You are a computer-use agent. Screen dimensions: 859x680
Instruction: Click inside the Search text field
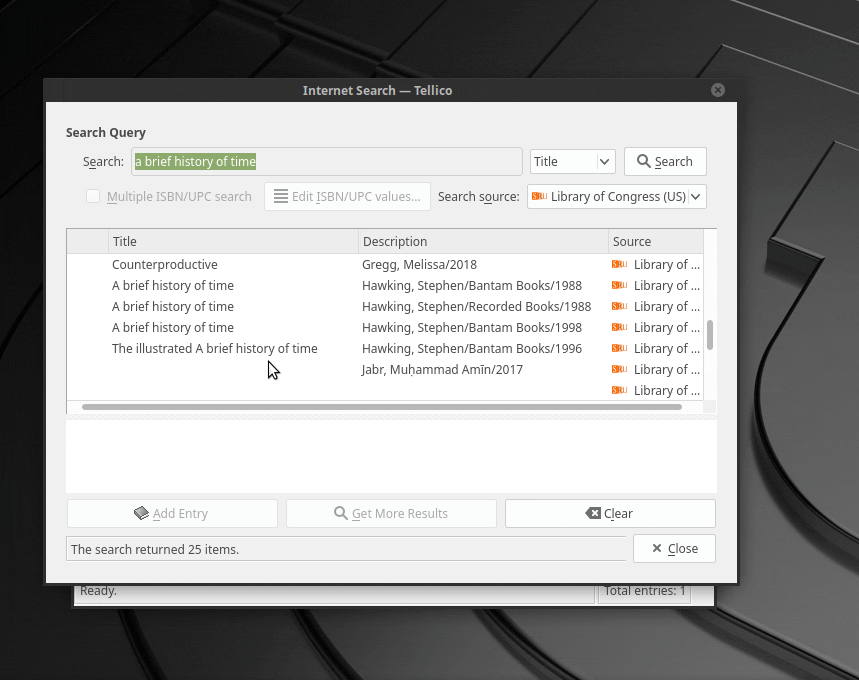tap(327, 162)
